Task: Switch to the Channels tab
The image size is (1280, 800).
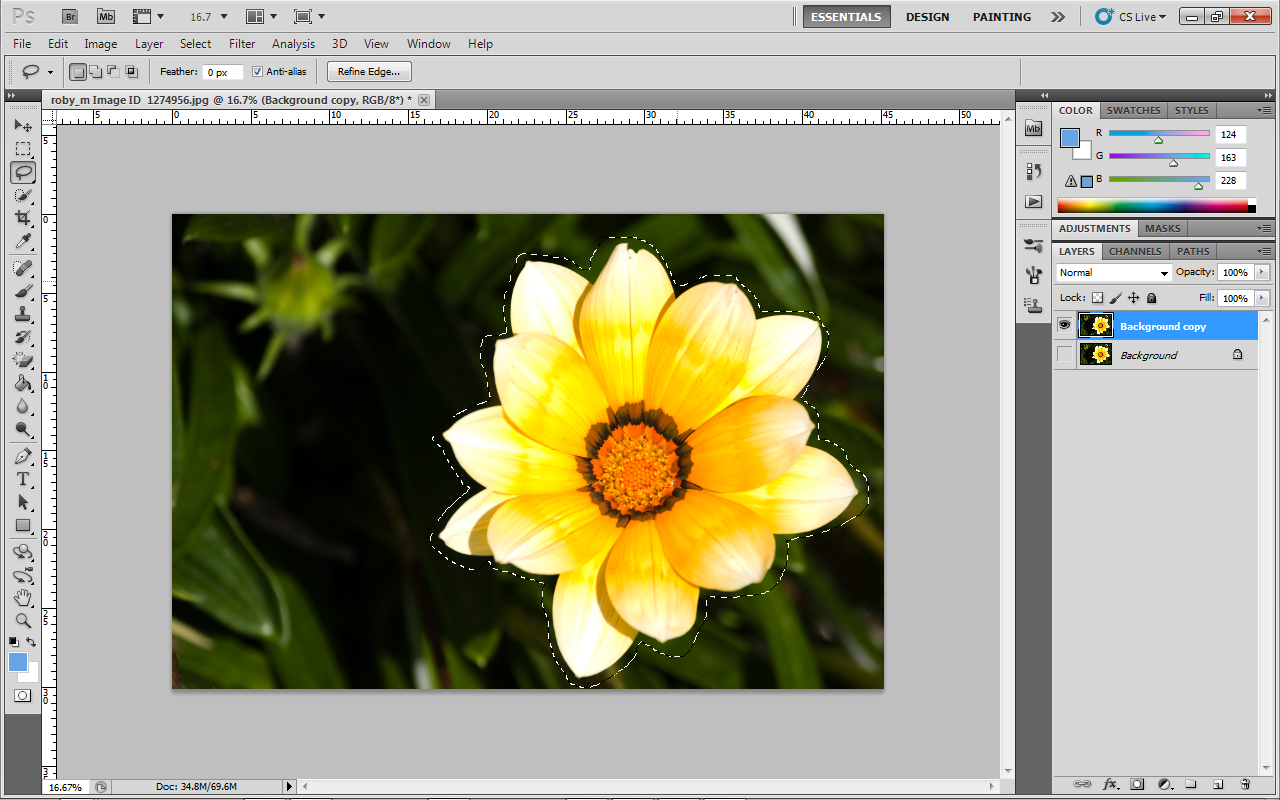Action: (1135, 251)
